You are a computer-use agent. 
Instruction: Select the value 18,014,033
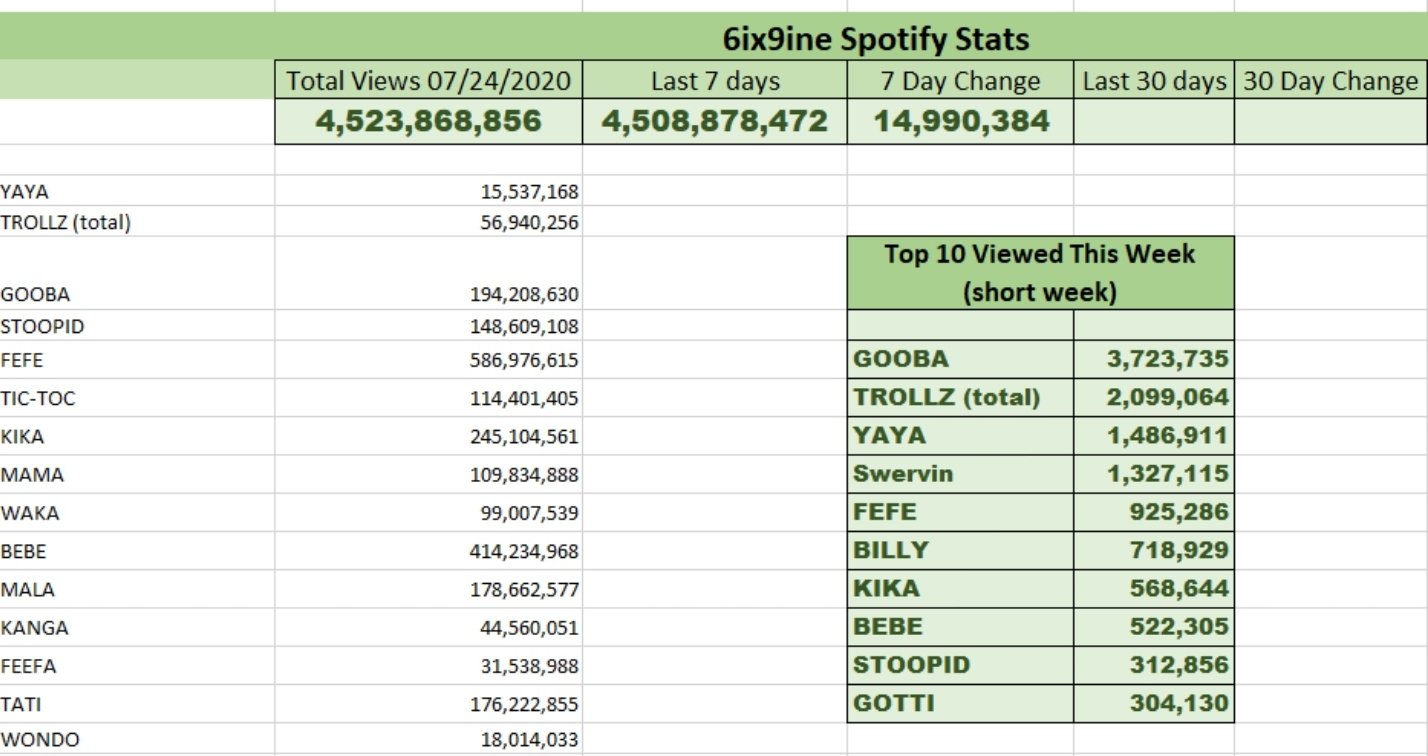coord(529,740)
